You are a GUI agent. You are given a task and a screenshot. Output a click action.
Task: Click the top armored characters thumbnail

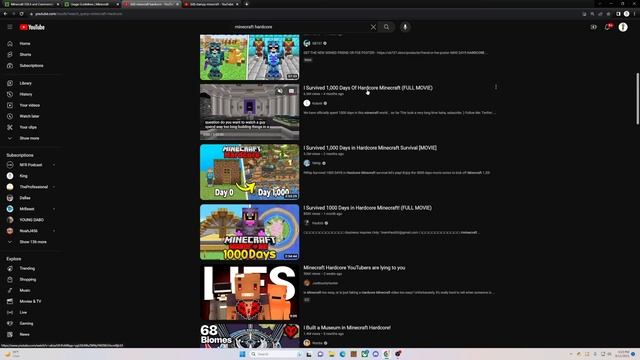click(x=249, y=57)
